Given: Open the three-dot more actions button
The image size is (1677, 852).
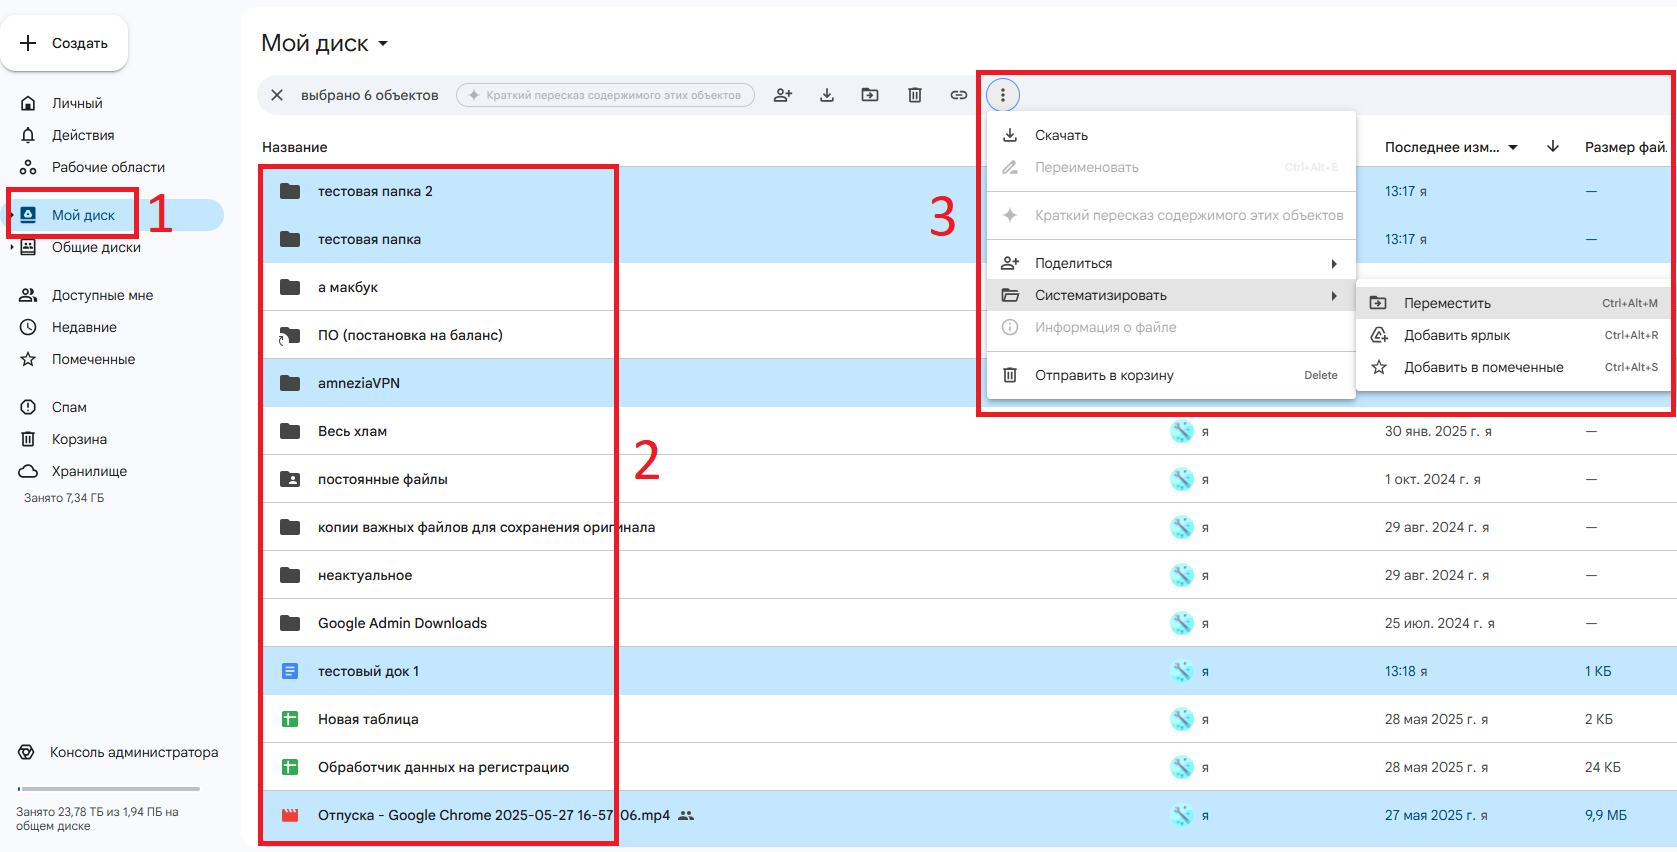Looking at the screenshot, I should [x=1003, y=95].
